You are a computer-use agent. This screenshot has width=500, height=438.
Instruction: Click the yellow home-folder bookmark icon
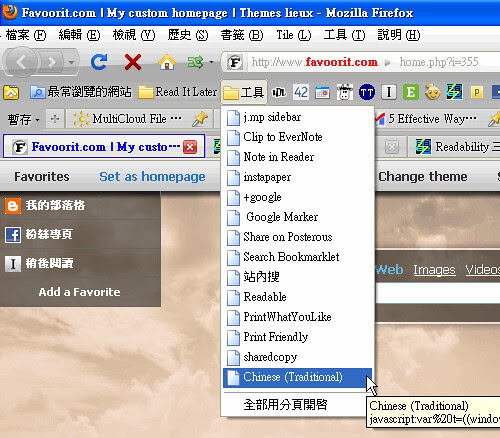(11, 92)
